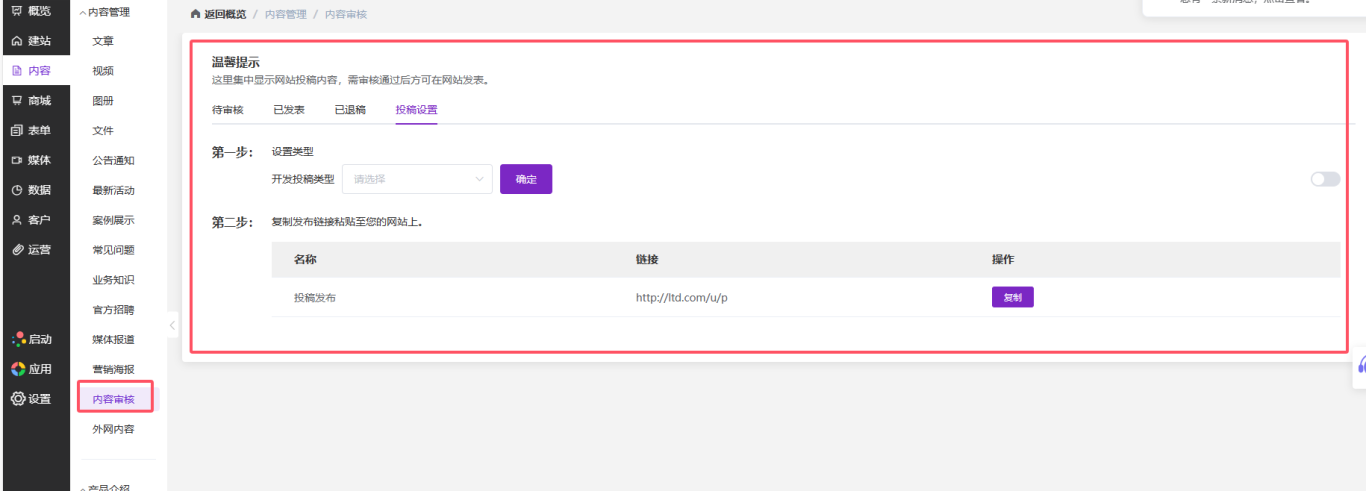1366x491 pixels.
Task: Open 媒体 in the main sidebar
Action: point(31,160)
